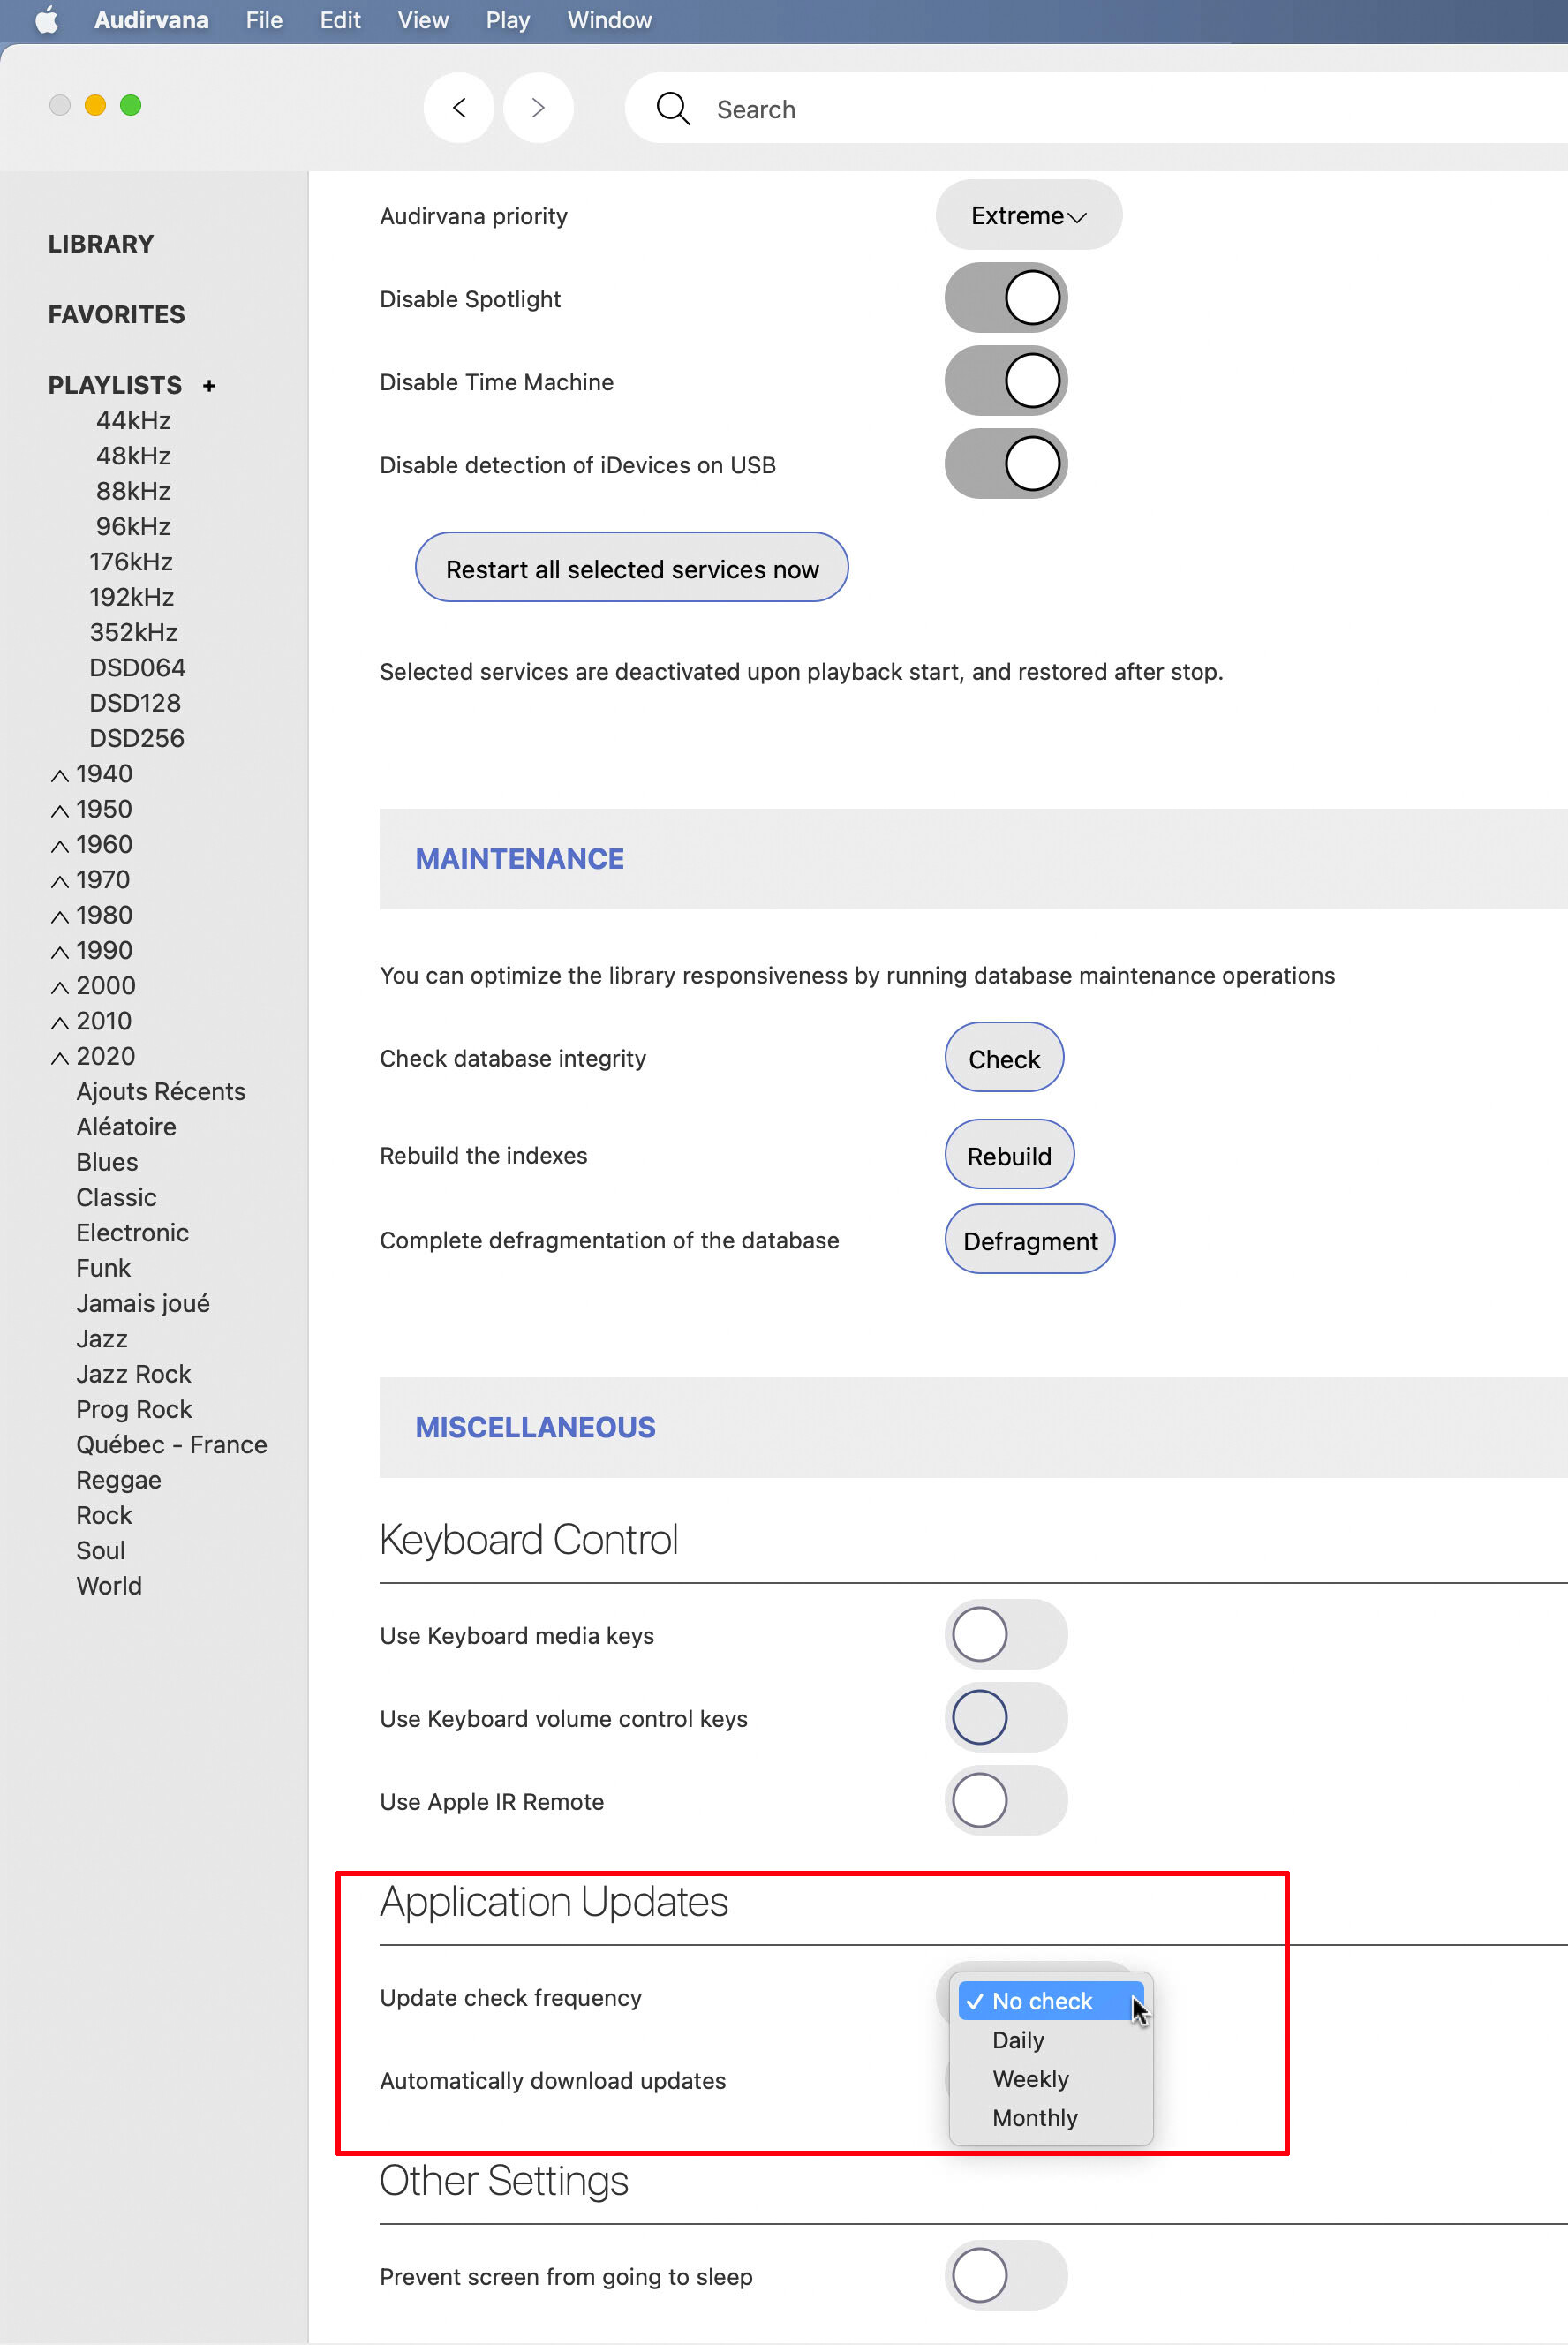Image resolution: width=1568 pixels, height=2345 pixels.
Task: Click the search magnifier icon
Action: coord(673,108)
